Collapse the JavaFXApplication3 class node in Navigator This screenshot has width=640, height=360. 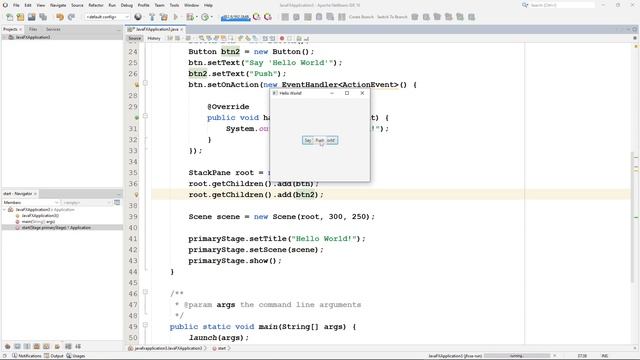4,209
